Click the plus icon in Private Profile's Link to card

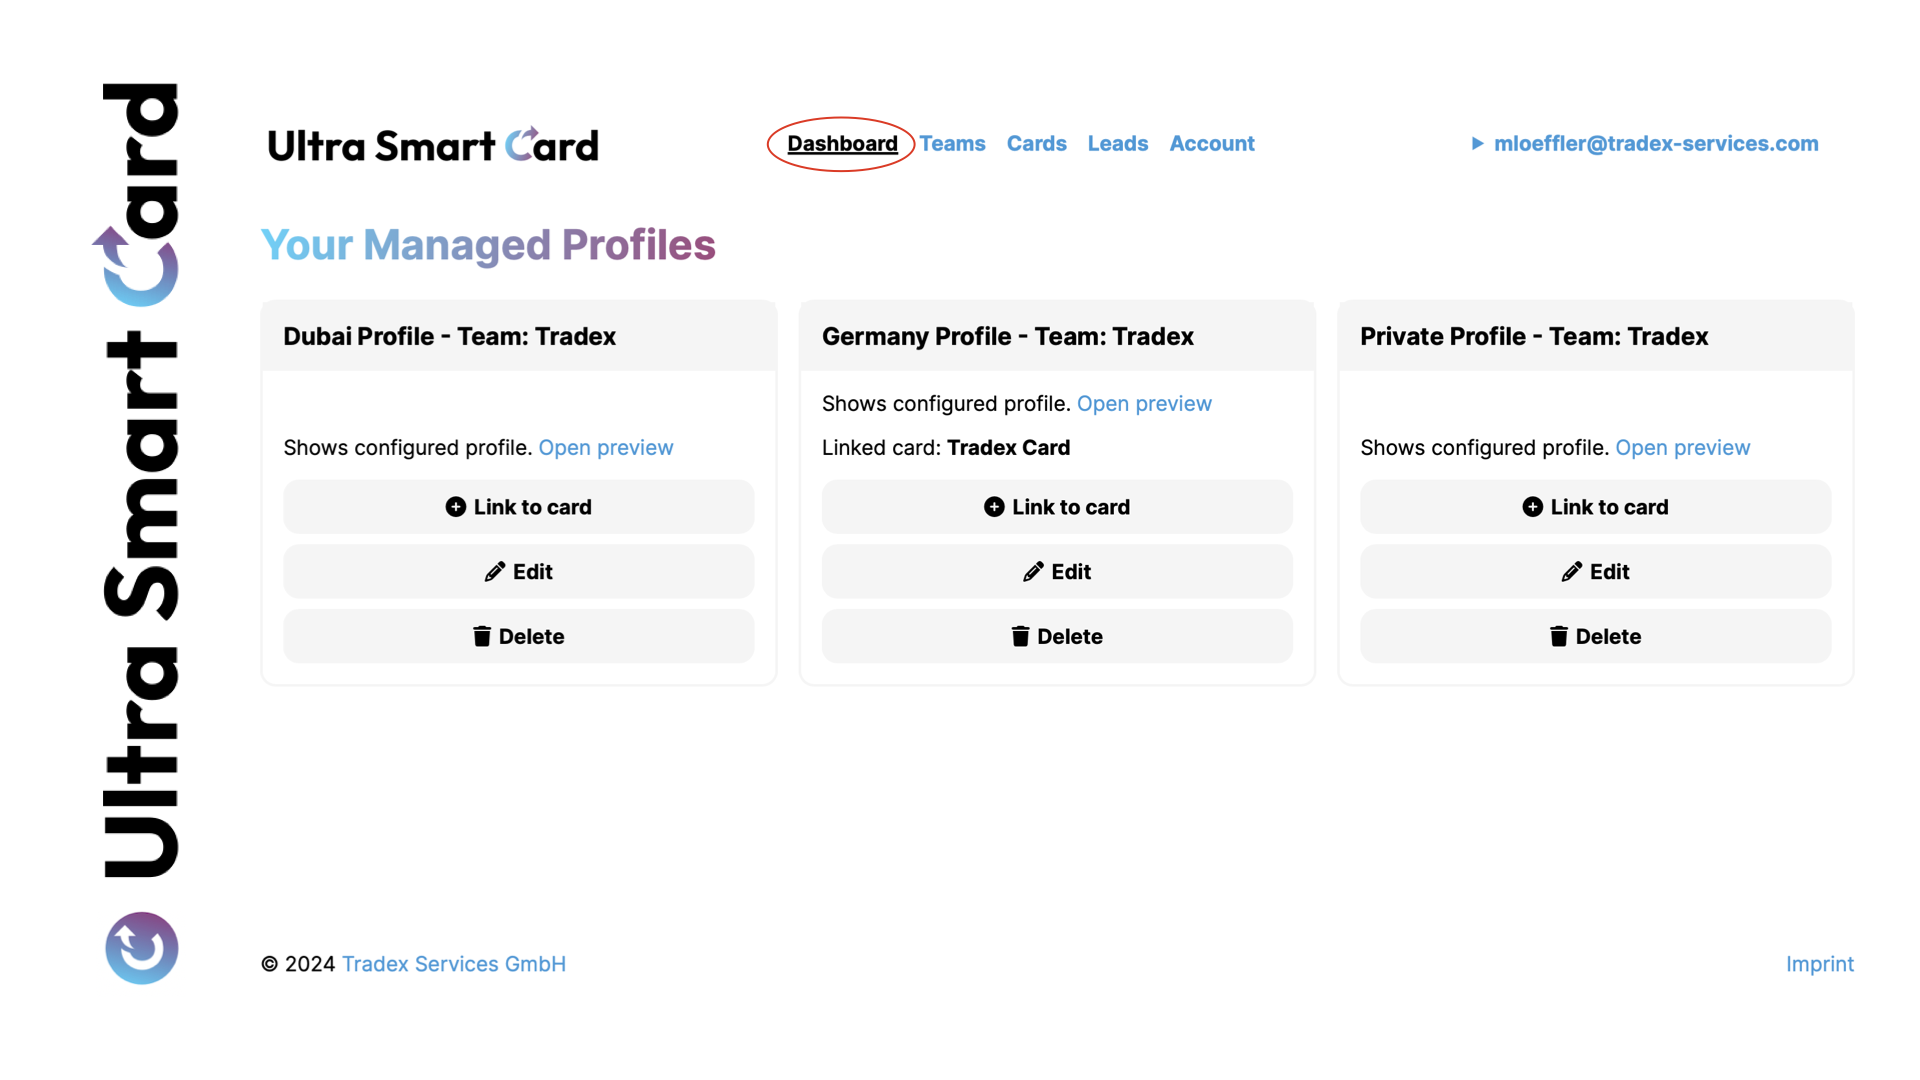point(1532,507)
